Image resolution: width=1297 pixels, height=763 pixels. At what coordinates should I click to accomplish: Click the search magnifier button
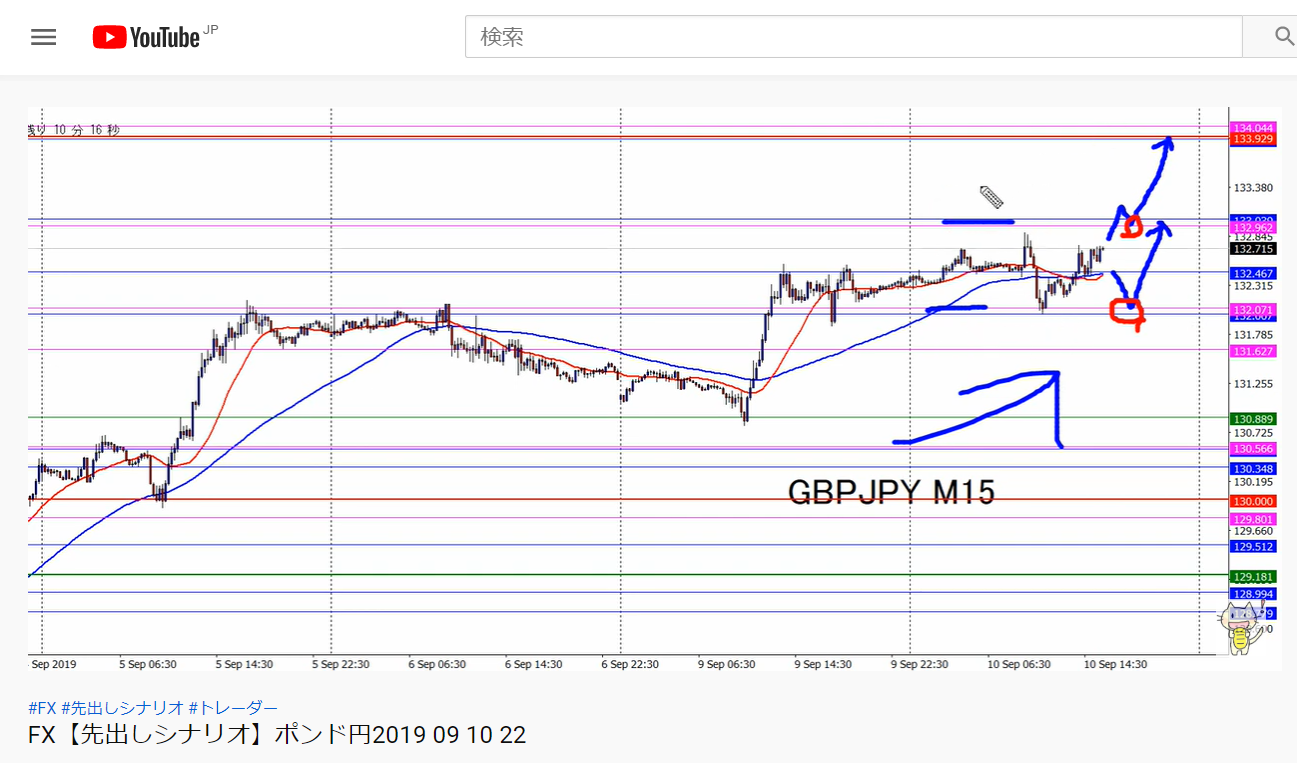click(x=1282, y=37)
